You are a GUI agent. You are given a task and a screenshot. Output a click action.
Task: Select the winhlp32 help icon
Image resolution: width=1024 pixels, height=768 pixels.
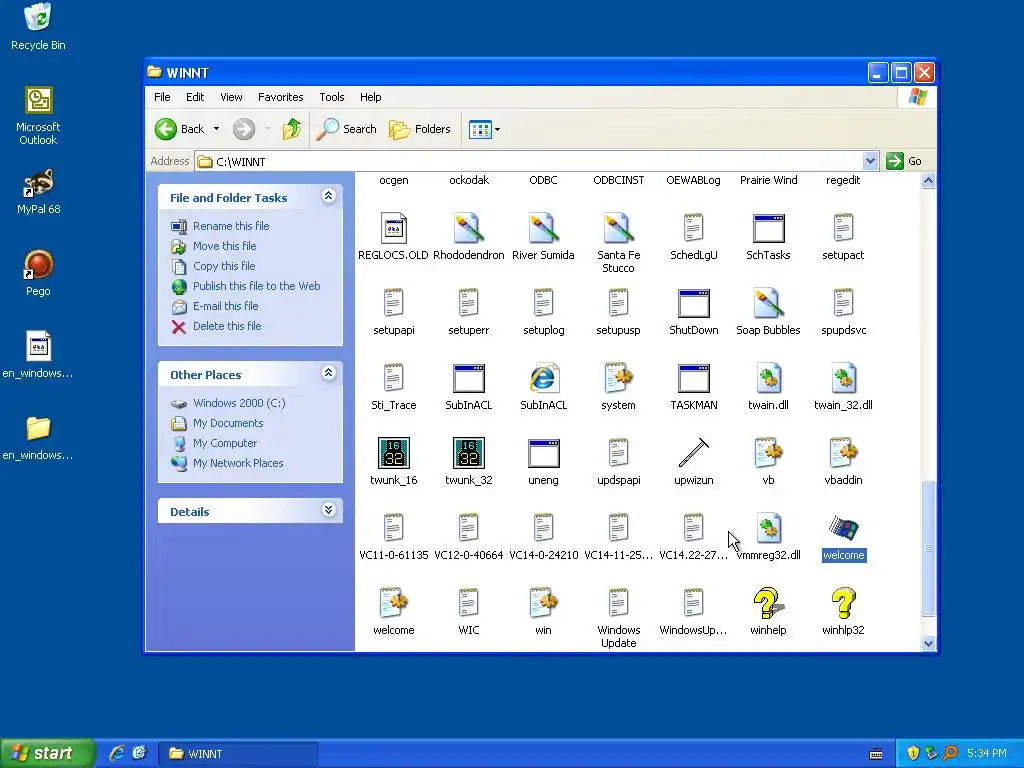click(843, 603)
